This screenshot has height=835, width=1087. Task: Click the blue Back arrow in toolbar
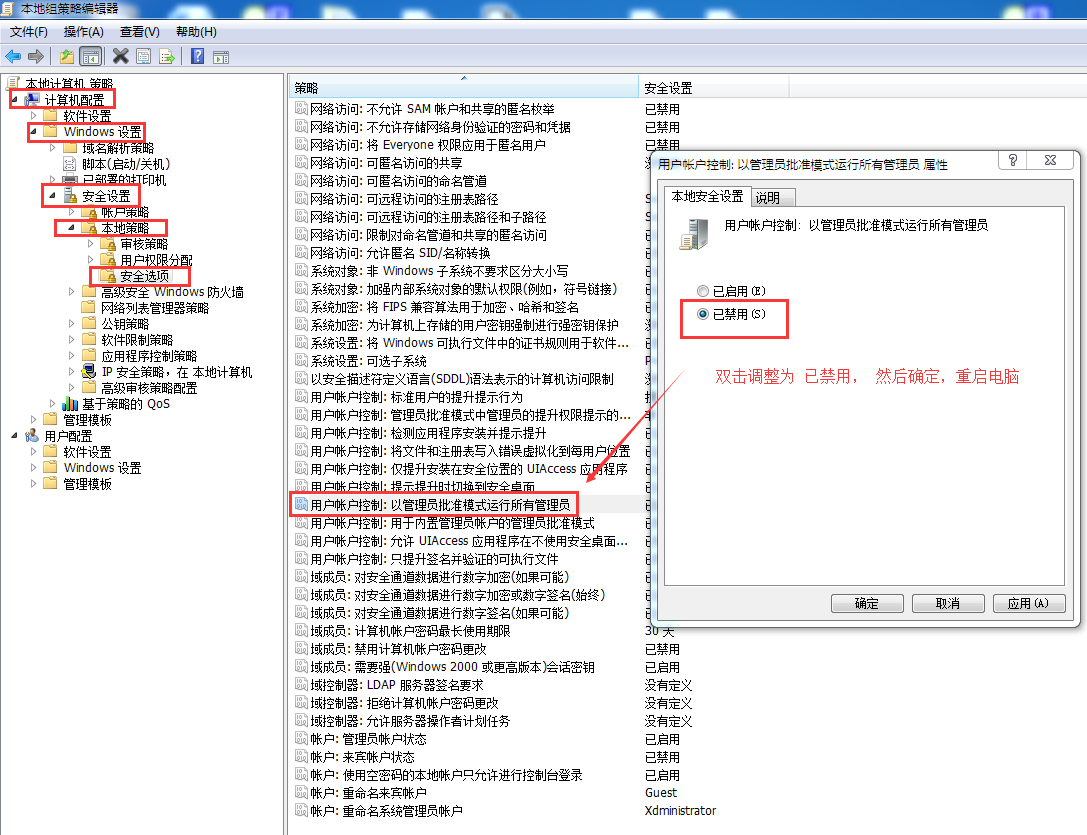pyautogui.click(x=13, y=56)
